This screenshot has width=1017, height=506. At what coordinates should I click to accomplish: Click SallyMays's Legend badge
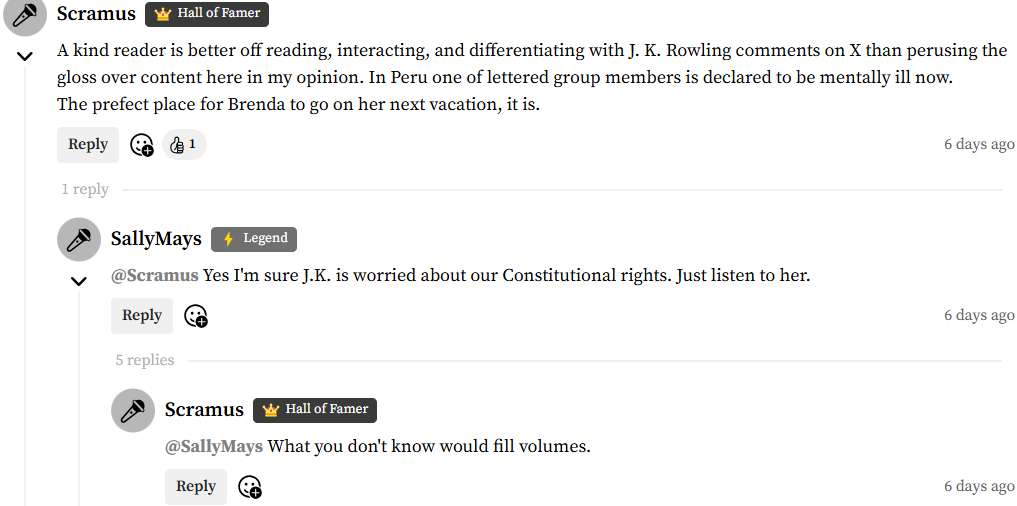254,239
